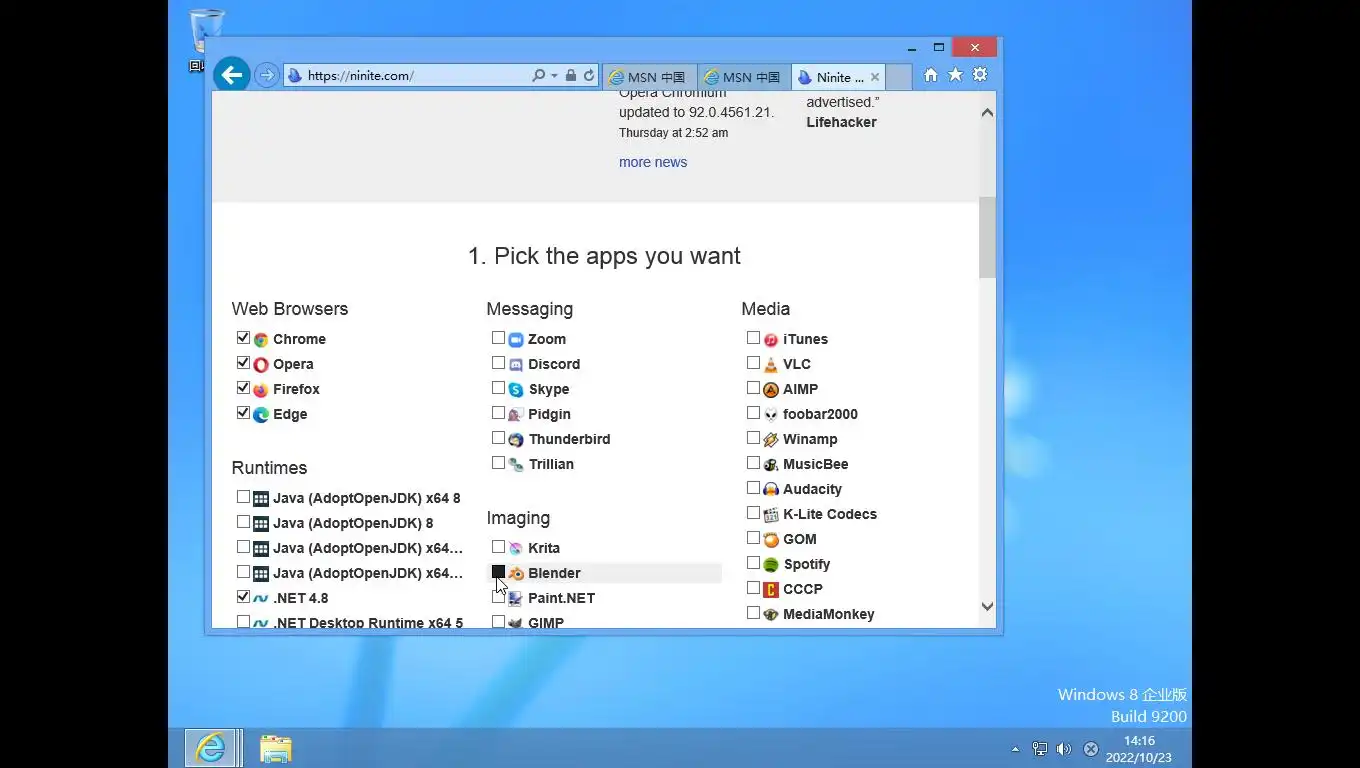Viewport: 1360px width, 768px height.
Task: Switch to first MSN 中国 tab
Action: pyautogui.click(x=649, y=77)
